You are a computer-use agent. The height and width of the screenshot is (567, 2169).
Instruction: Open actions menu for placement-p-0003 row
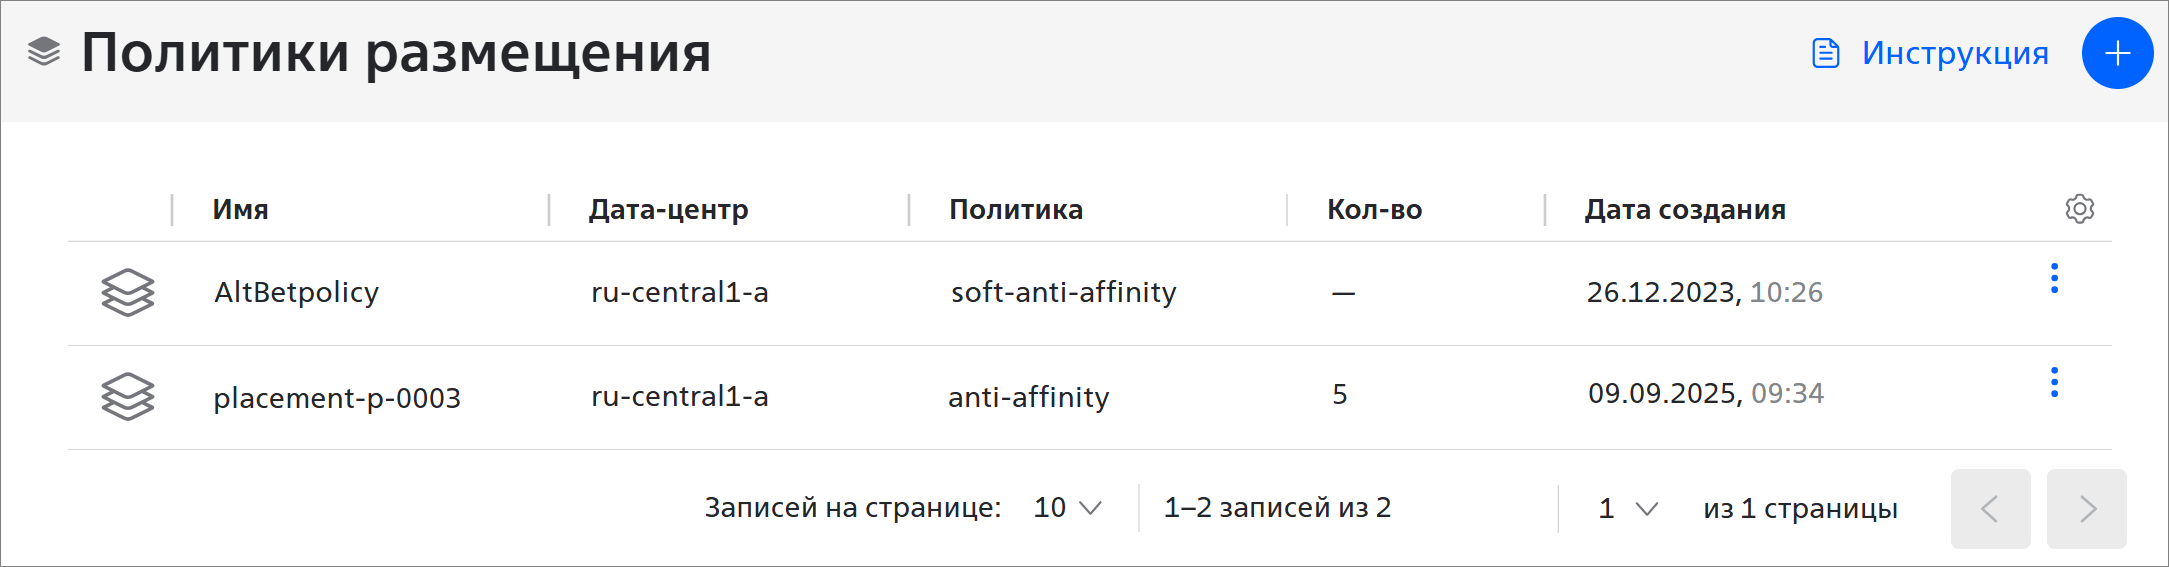click(x=2054, y=382)
